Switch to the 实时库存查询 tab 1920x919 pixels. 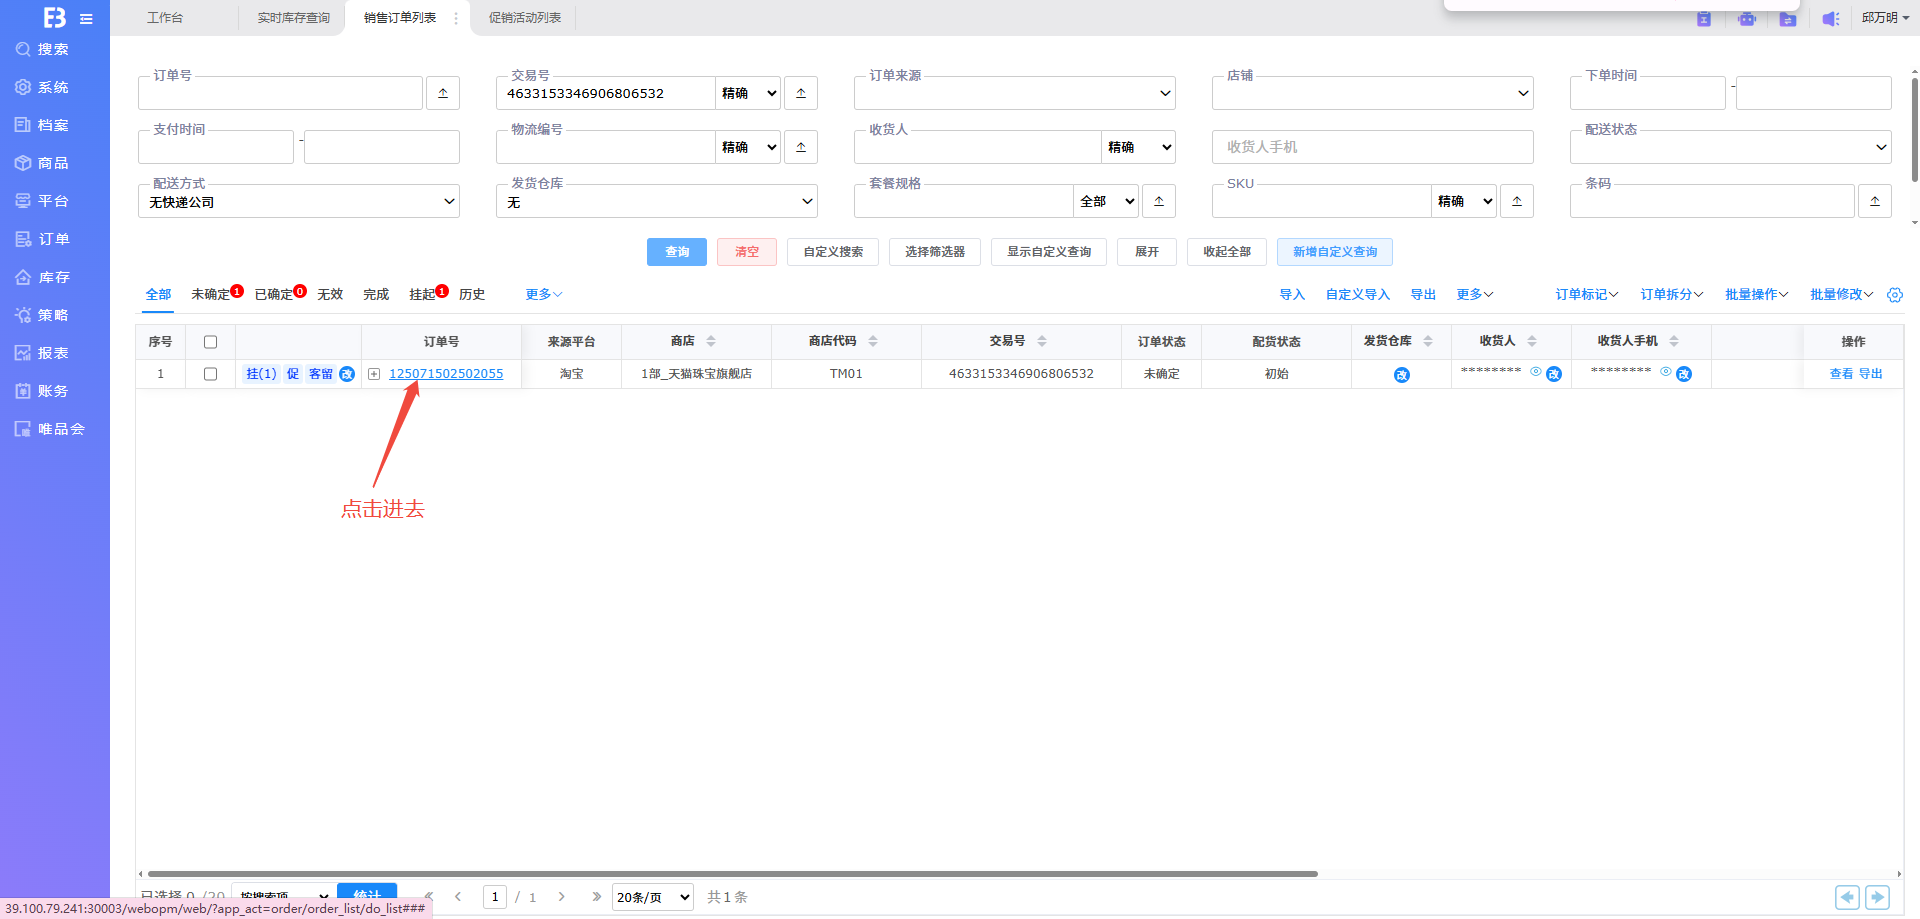(x=293, y=18)
